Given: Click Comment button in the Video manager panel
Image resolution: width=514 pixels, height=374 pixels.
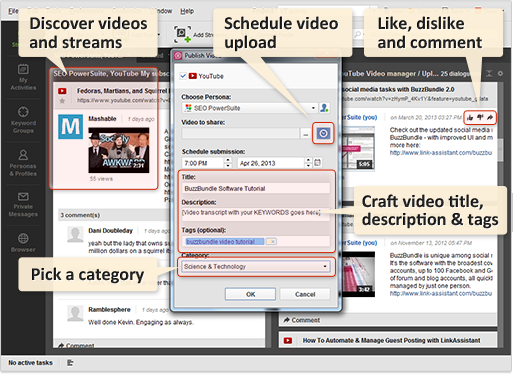Looking at the screenshot, I should 302,320.
